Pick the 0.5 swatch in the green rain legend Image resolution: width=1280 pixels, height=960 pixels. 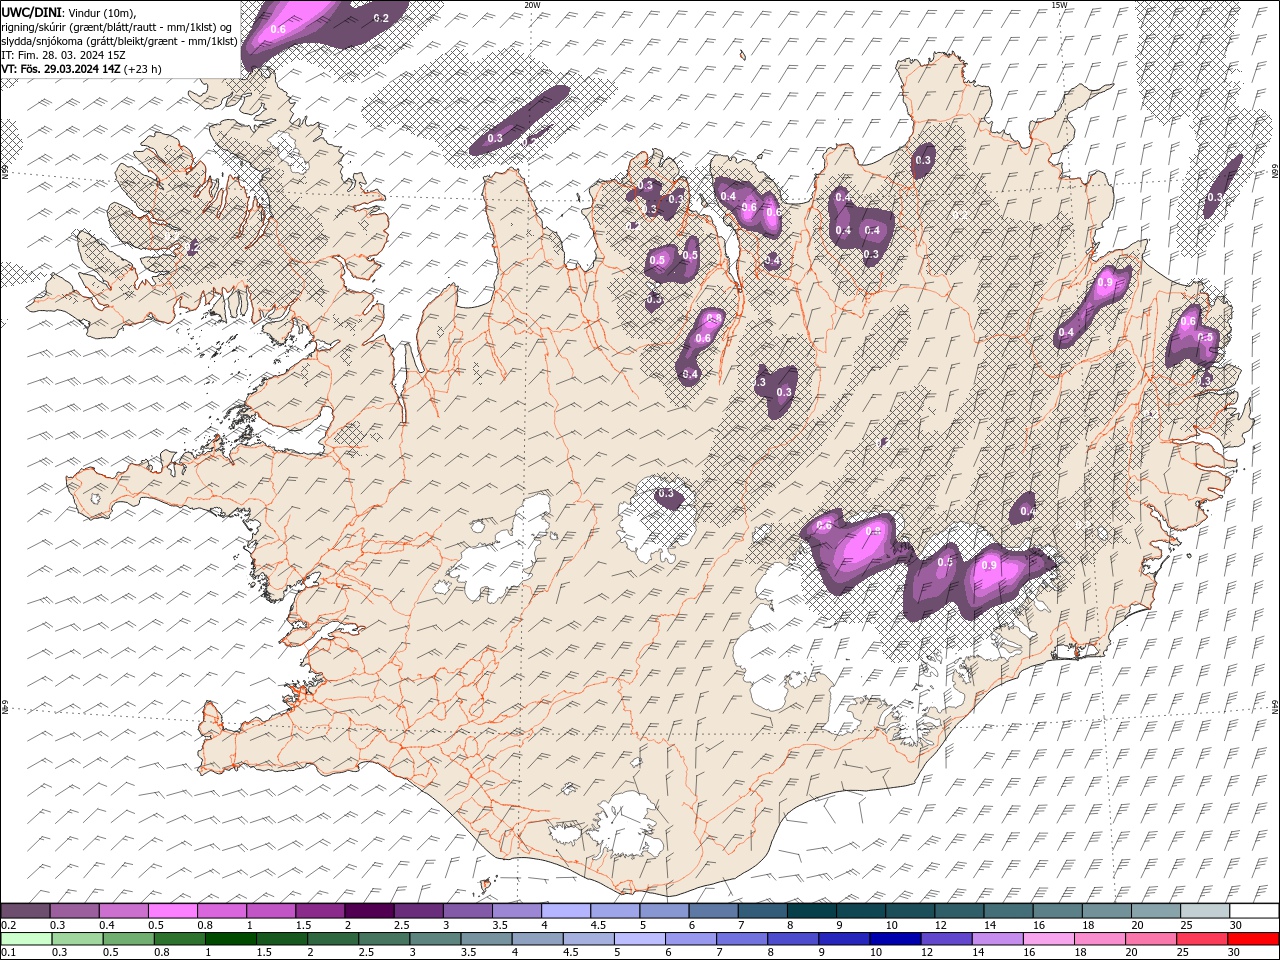[128, 939]
